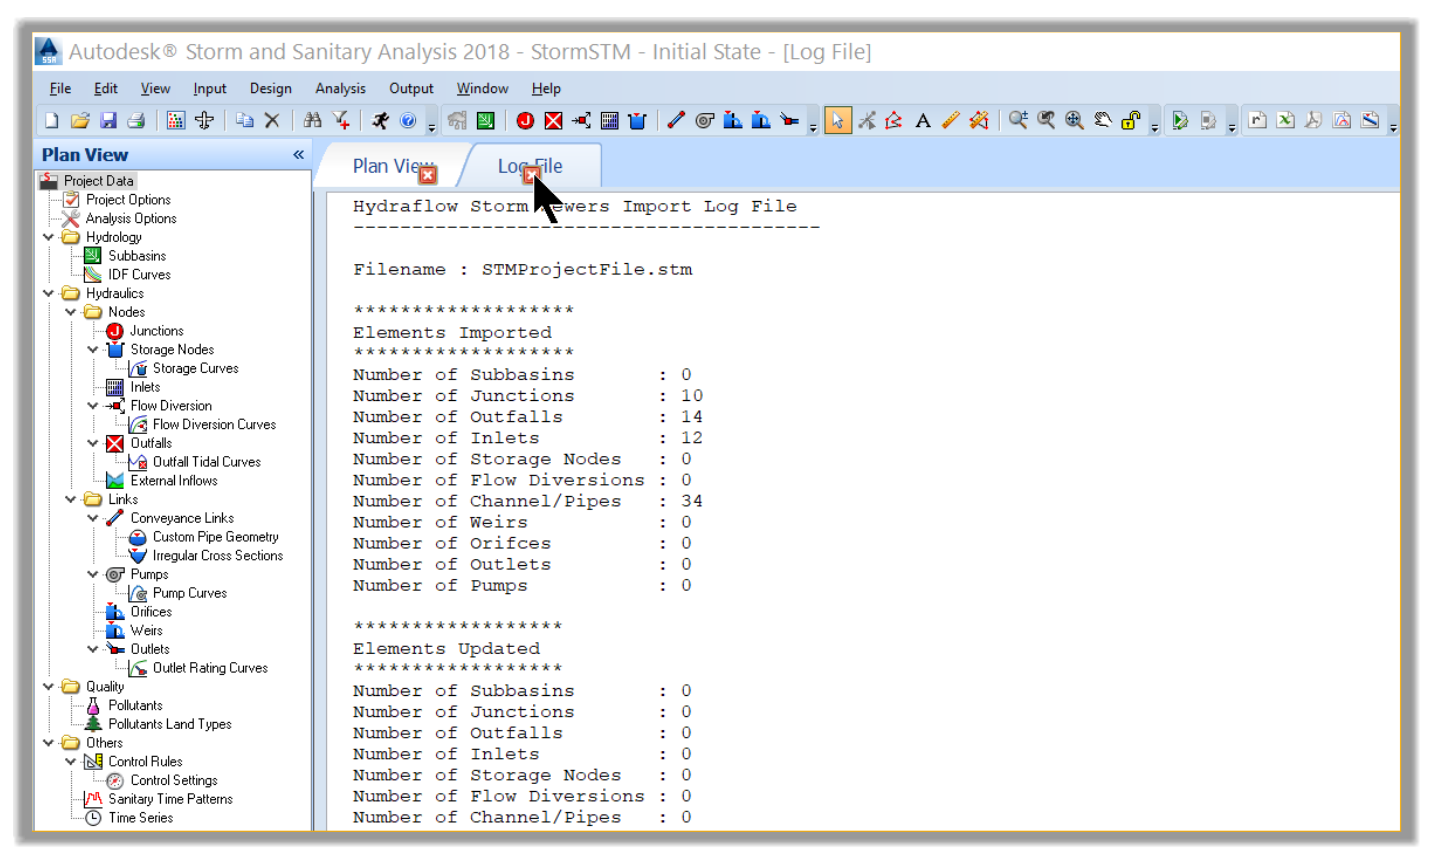Activate the Pan hand tool
Viewport: 1432px width, 863px height.
[1102, 121]
